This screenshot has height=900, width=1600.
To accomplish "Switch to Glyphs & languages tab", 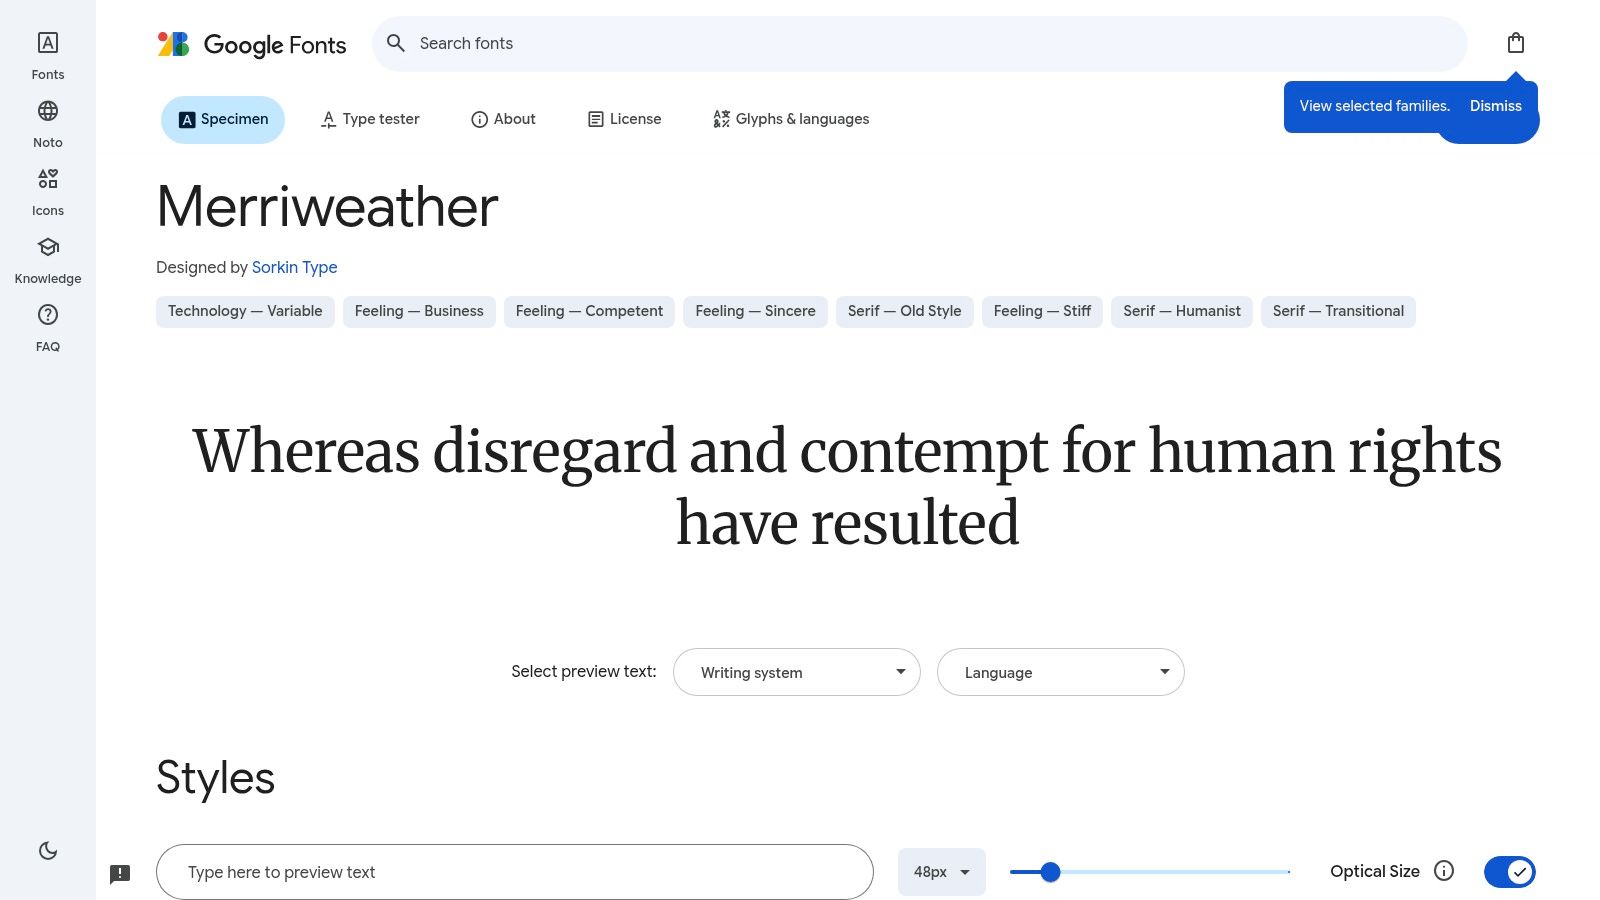I will point(791,120).
